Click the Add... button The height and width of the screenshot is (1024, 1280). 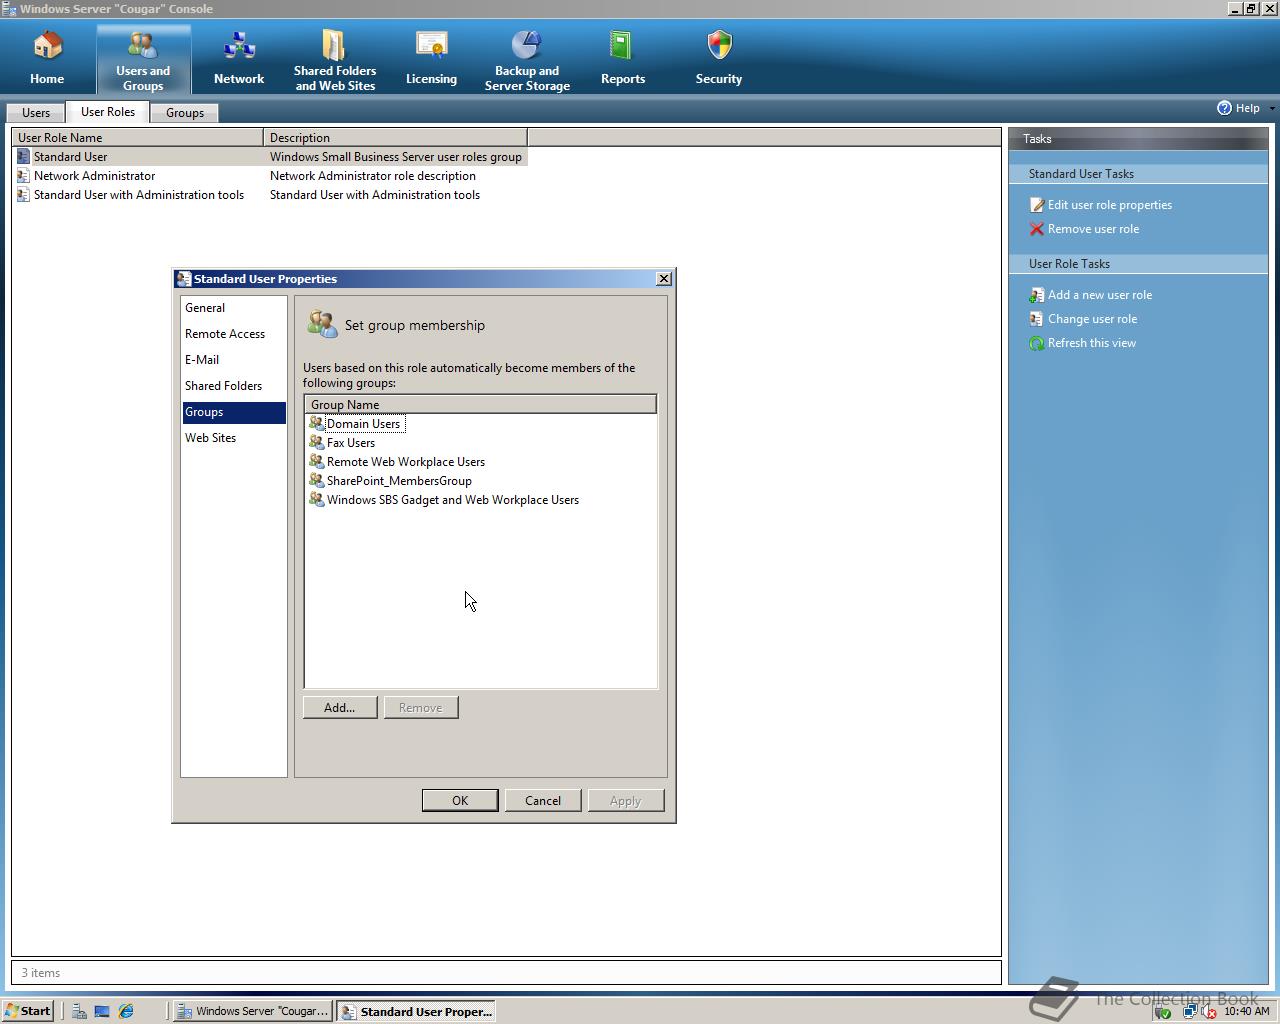pos(340,708)
